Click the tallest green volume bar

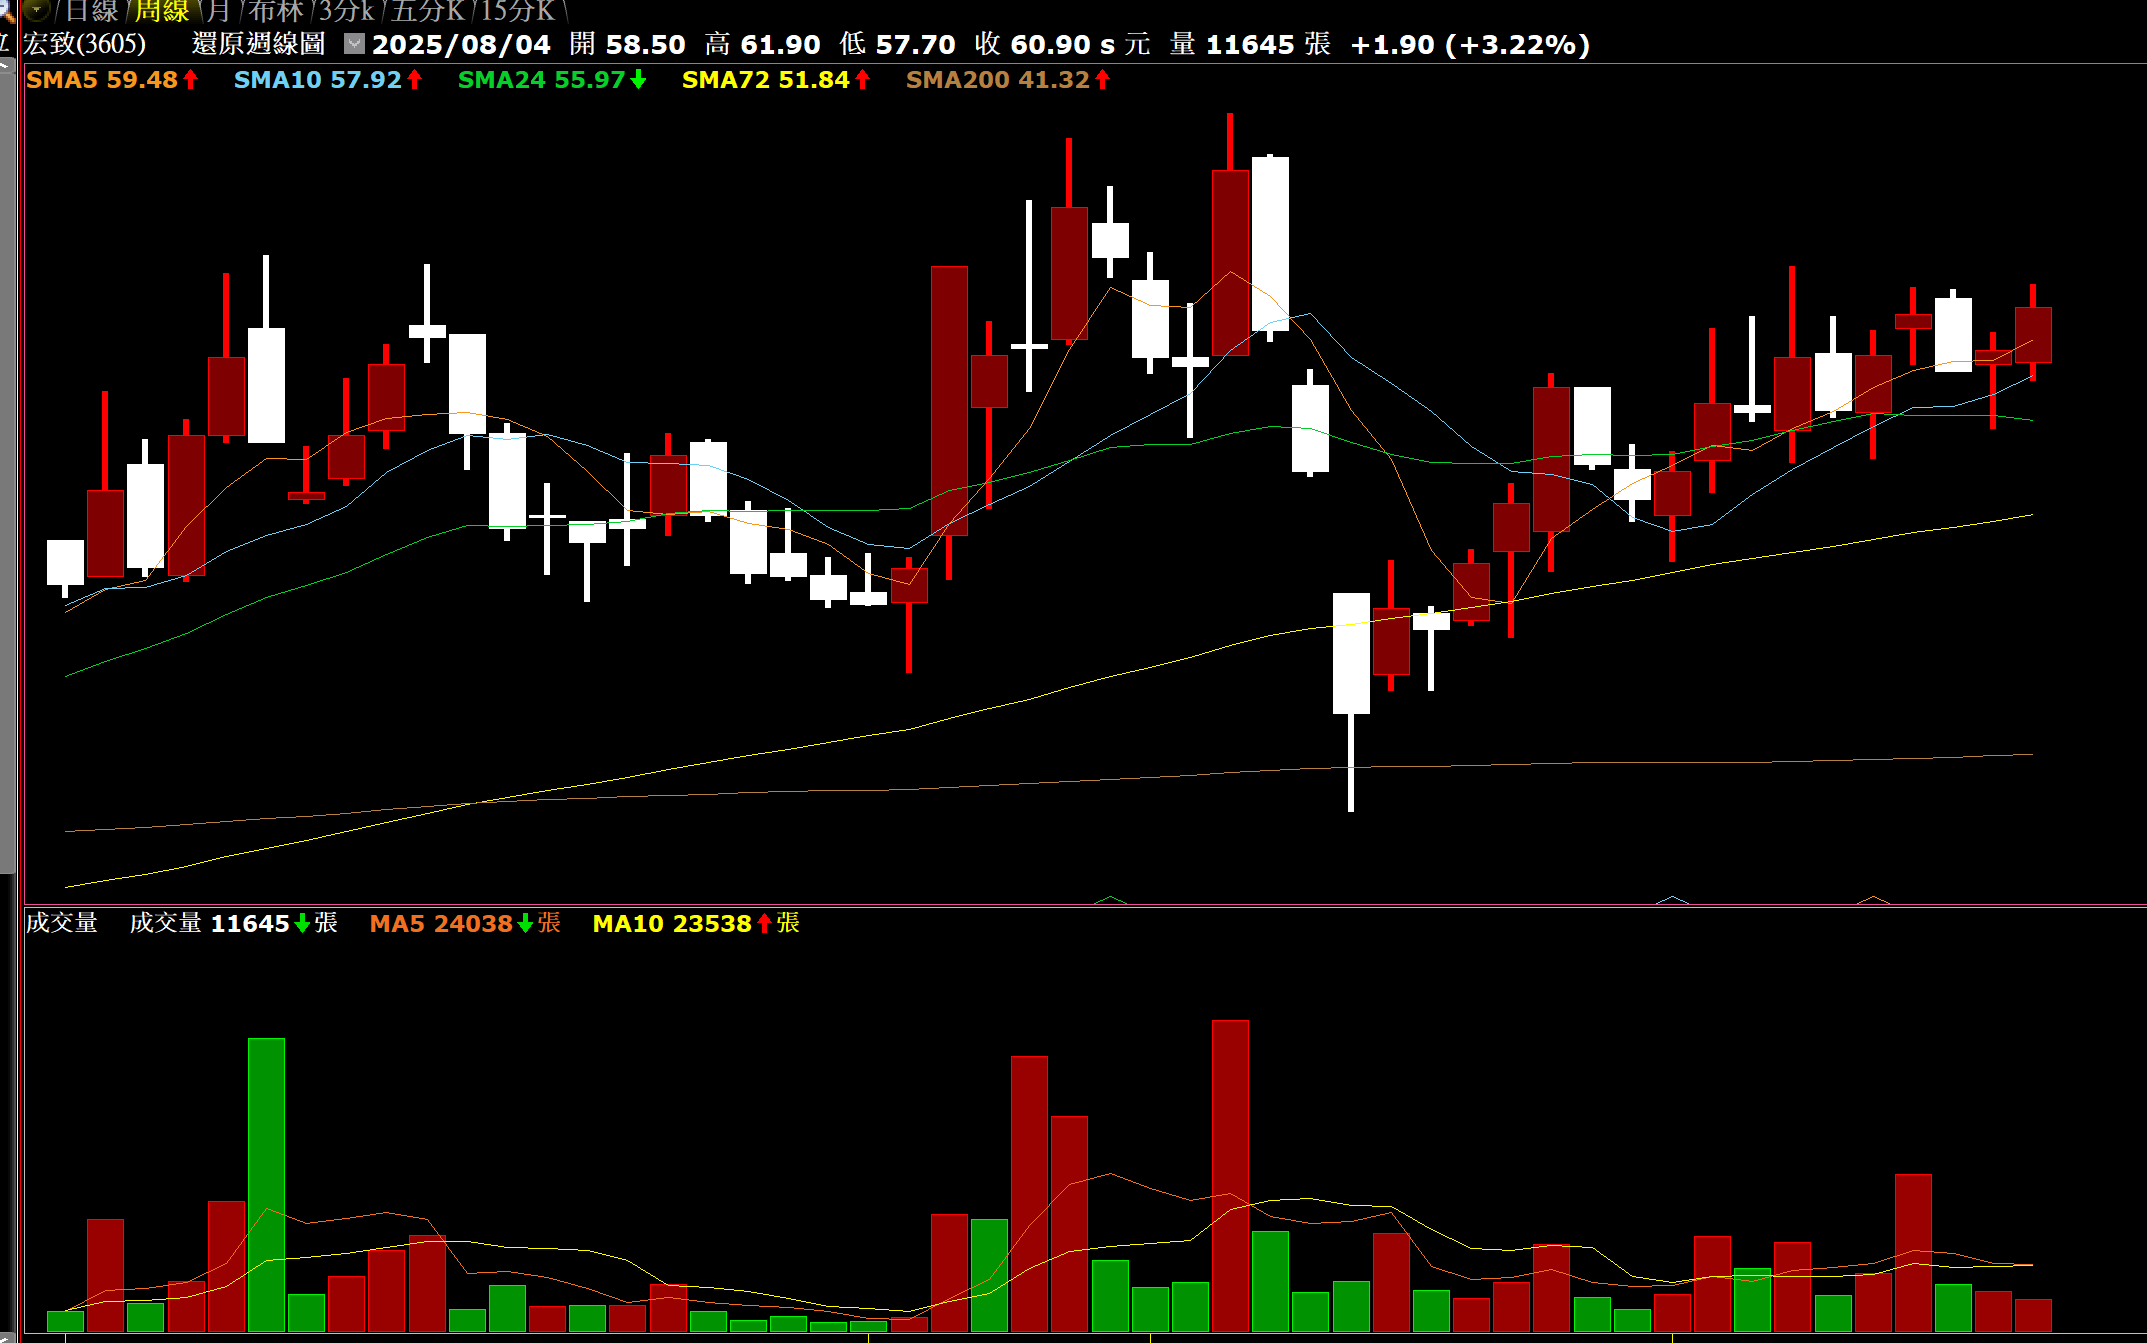(x=266, y=1184)
